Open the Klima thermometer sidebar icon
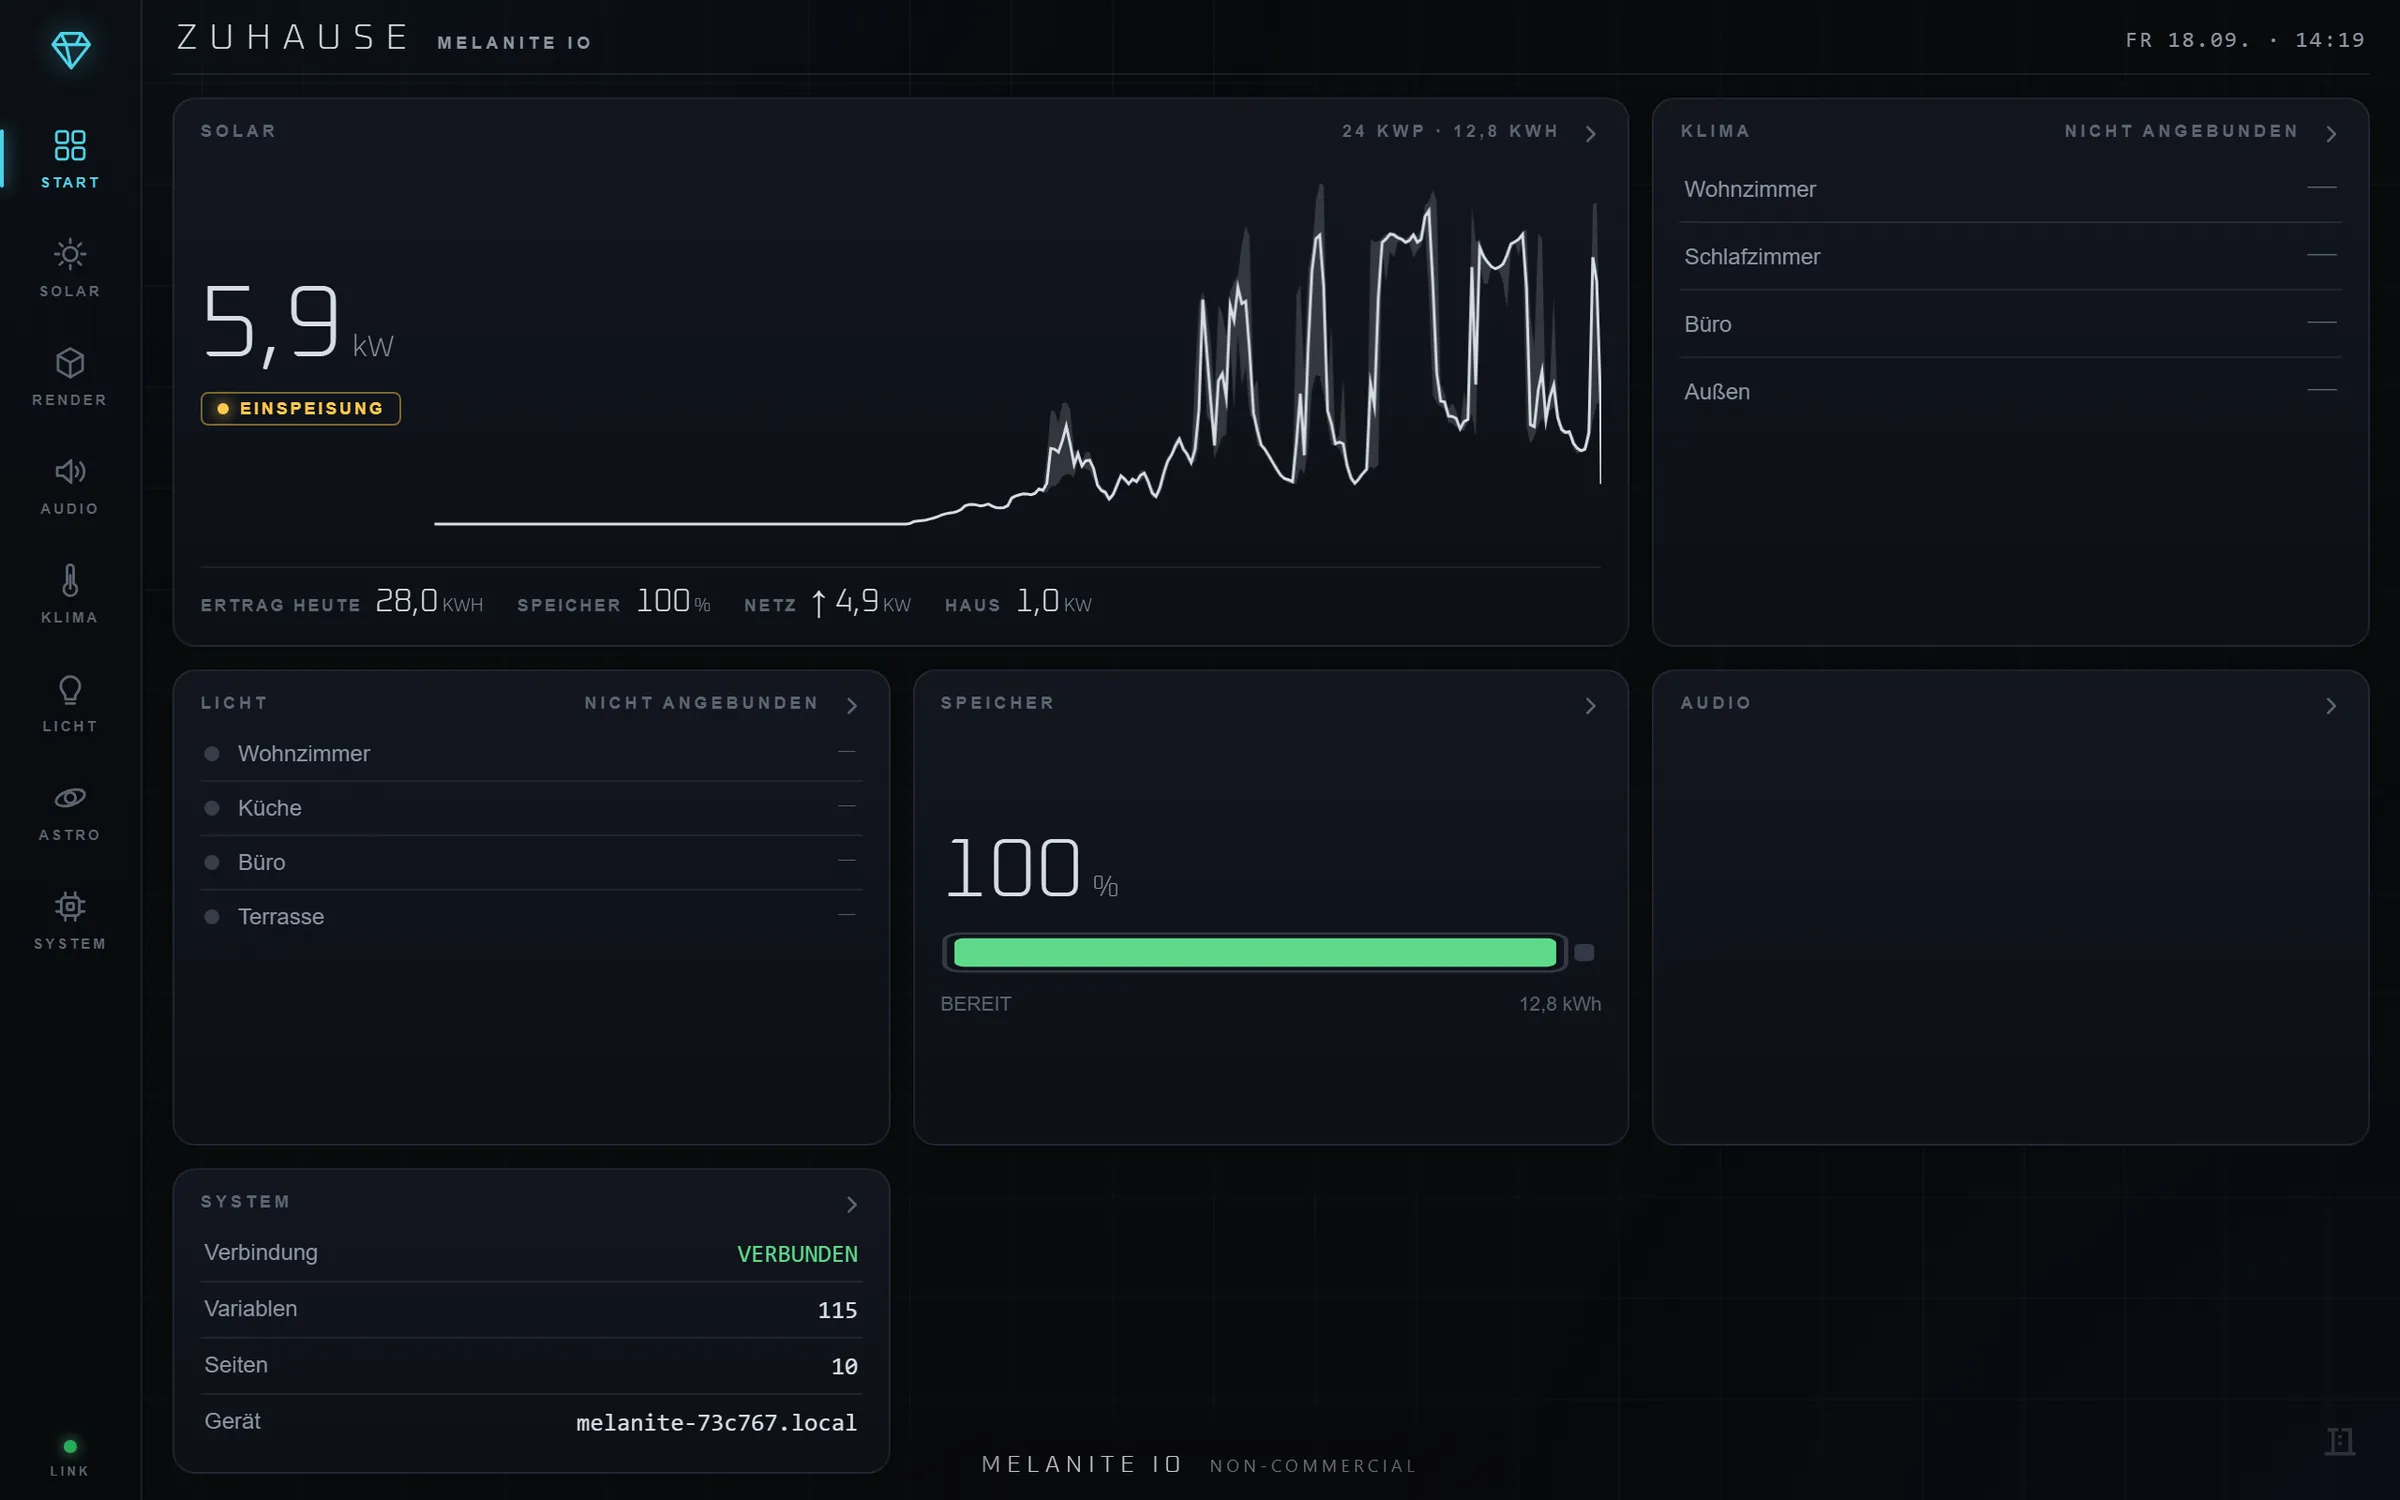The image size is (2400, 1500). 70,595
